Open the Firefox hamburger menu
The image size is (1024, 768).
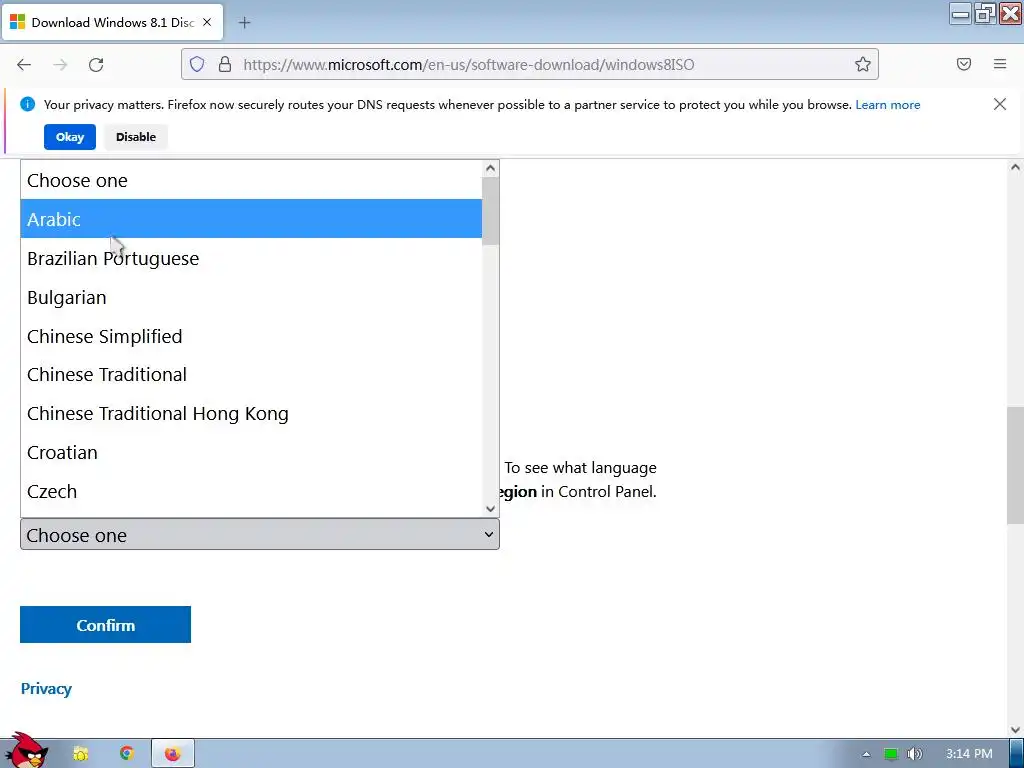1000,64
